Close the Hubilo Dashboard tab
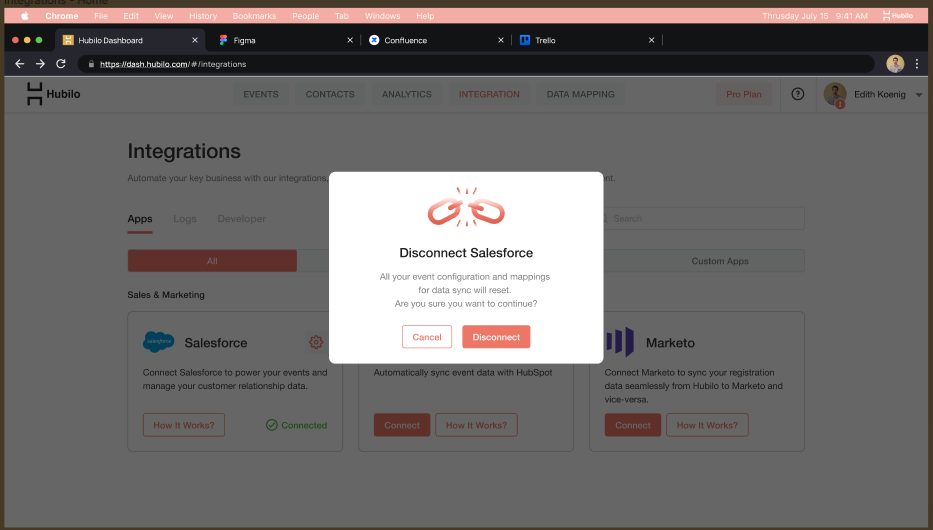 click(195, 40)
